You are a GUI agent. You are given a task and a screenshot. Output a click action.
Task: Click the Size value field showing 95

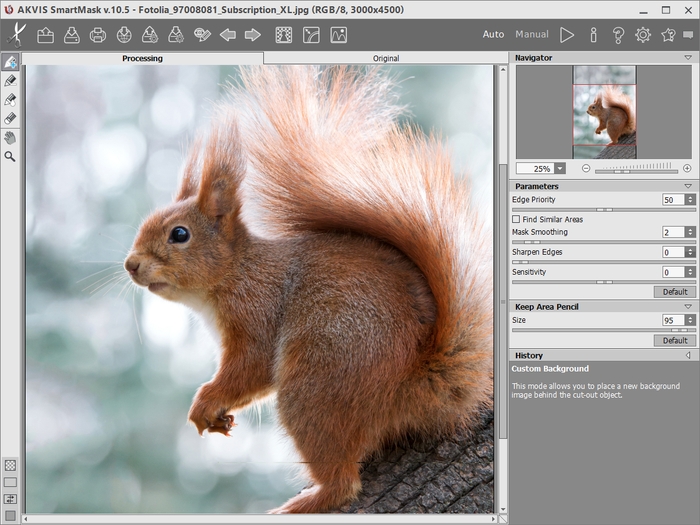click(x=674, y=320)
